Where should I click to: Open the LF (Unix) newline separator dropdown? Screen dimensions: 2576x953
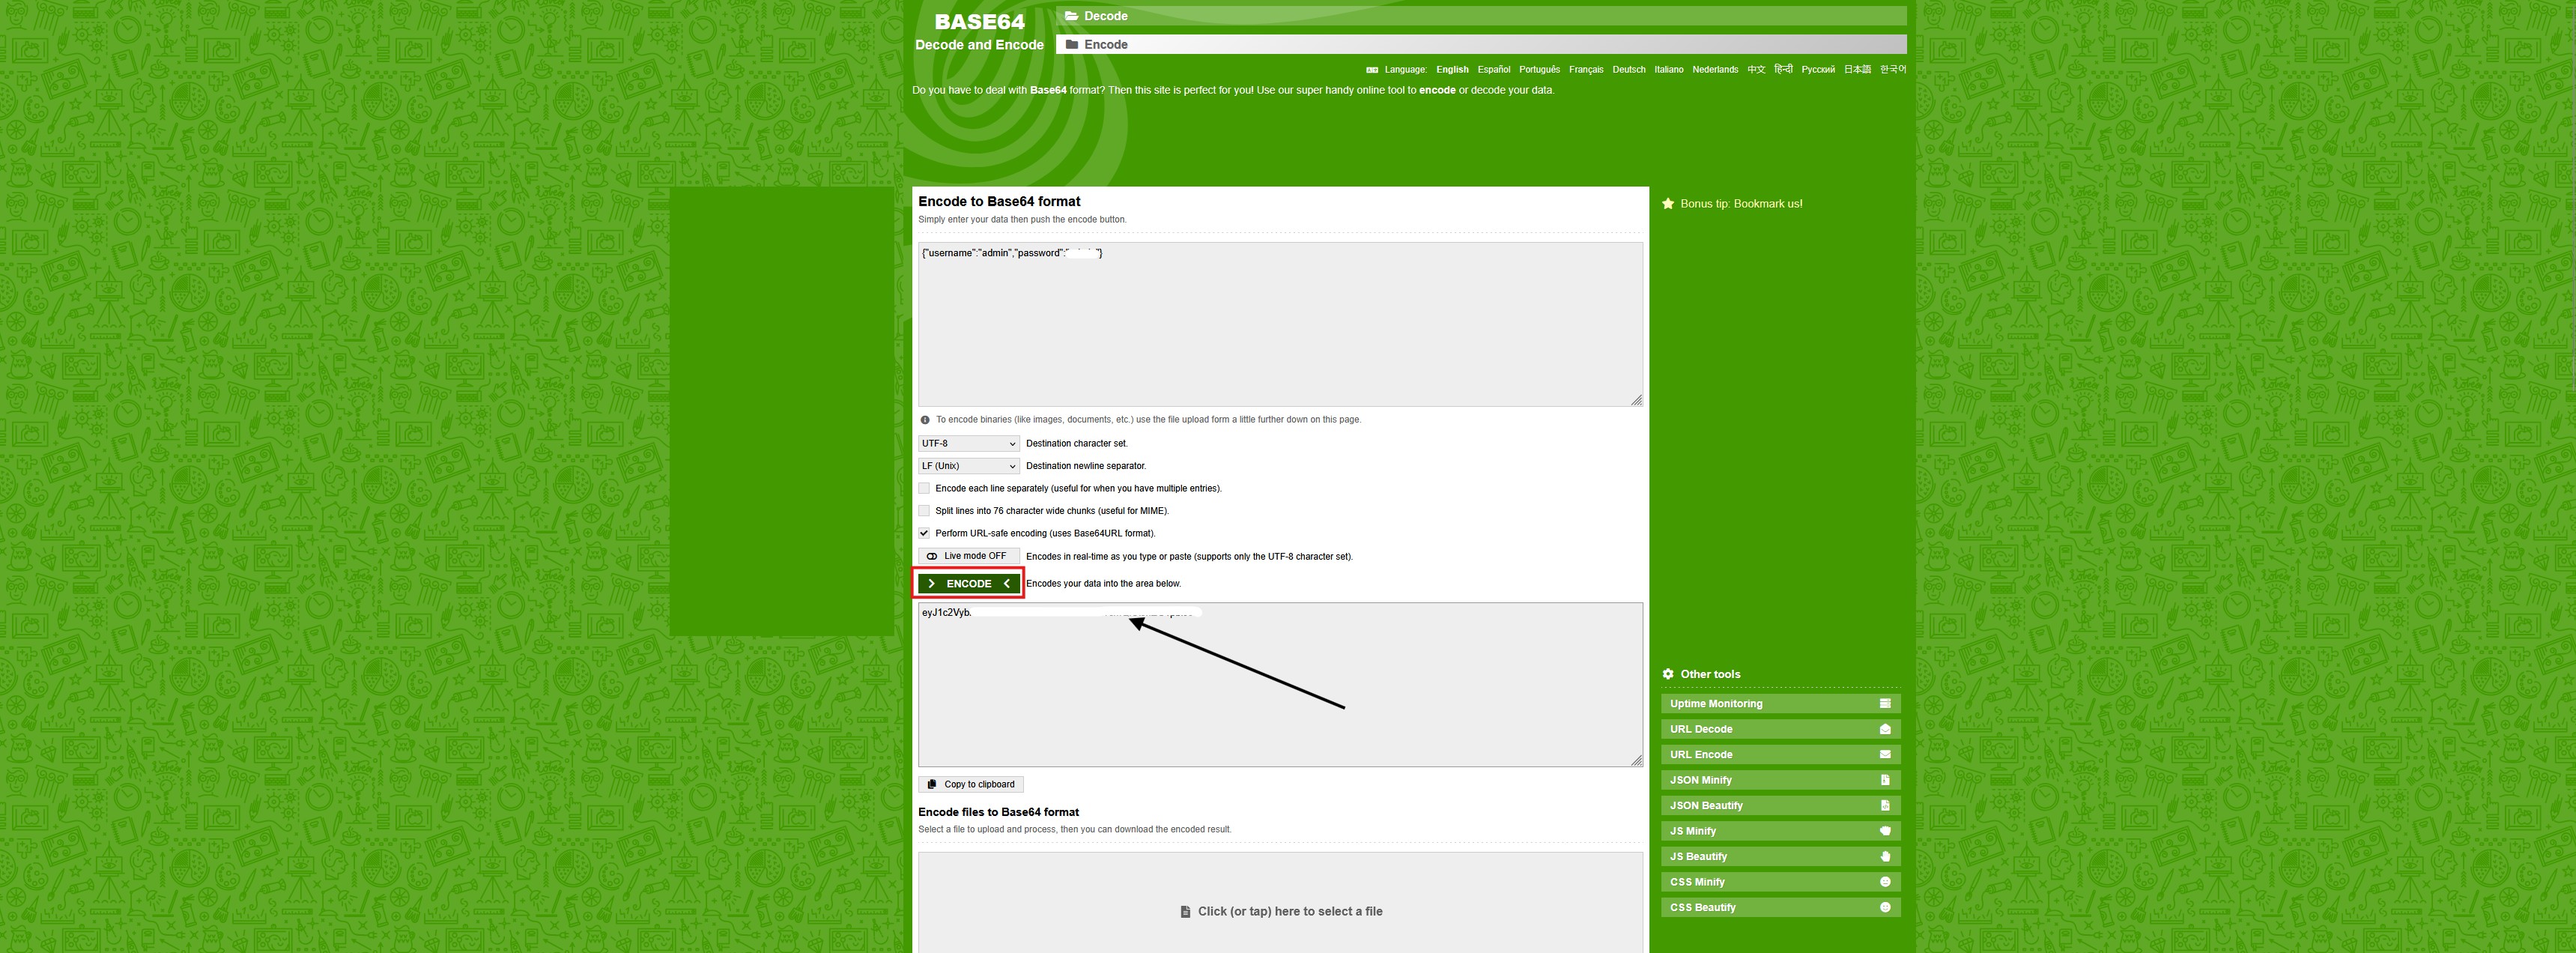click(968, 466)
